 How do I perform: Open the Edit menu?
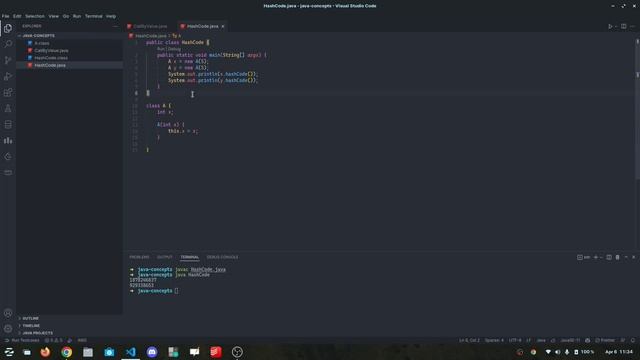[x=17, y=16]
